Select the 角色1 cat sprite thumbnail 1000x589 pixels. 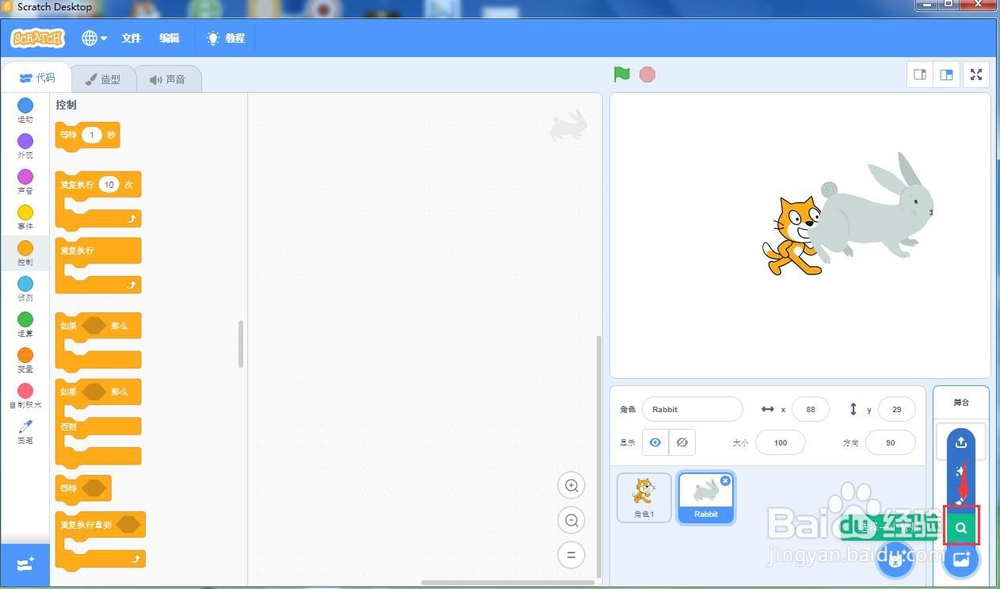[x=644, y=497]
